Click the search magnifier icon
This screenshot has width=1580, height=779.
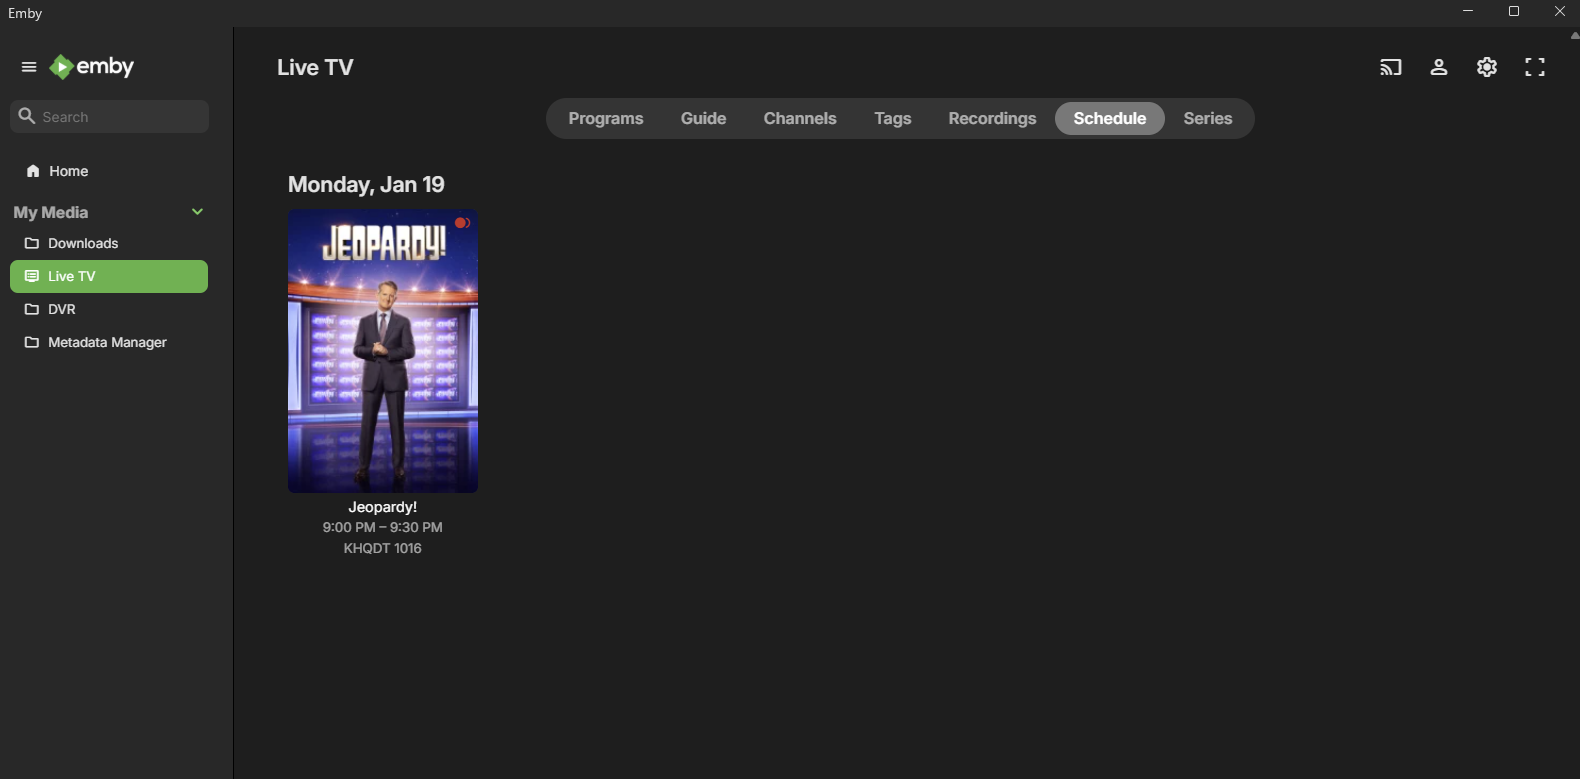27,116
